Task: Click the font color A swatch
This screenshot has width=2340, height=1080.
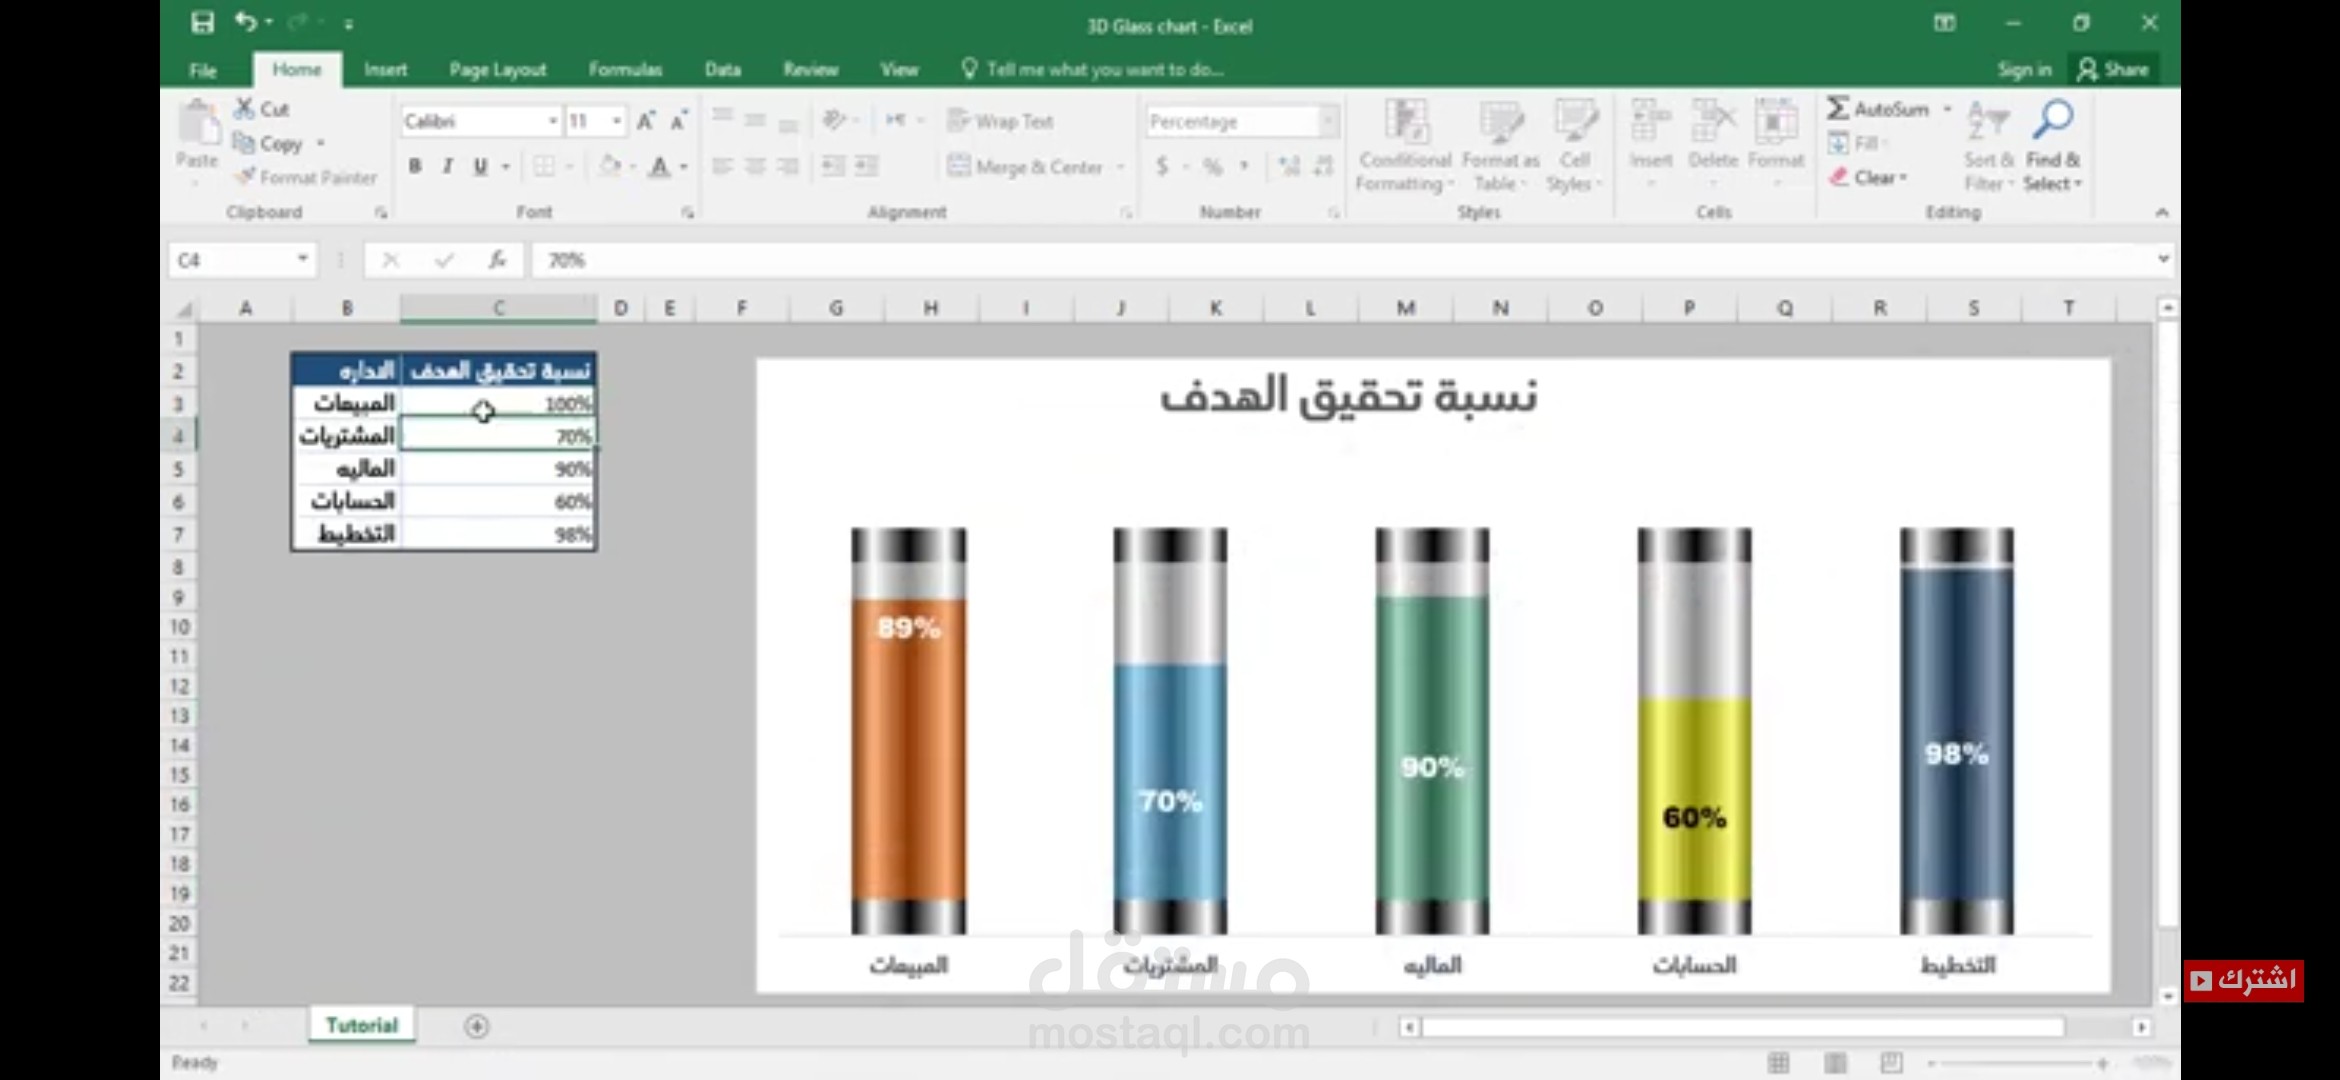Action: 659,166
